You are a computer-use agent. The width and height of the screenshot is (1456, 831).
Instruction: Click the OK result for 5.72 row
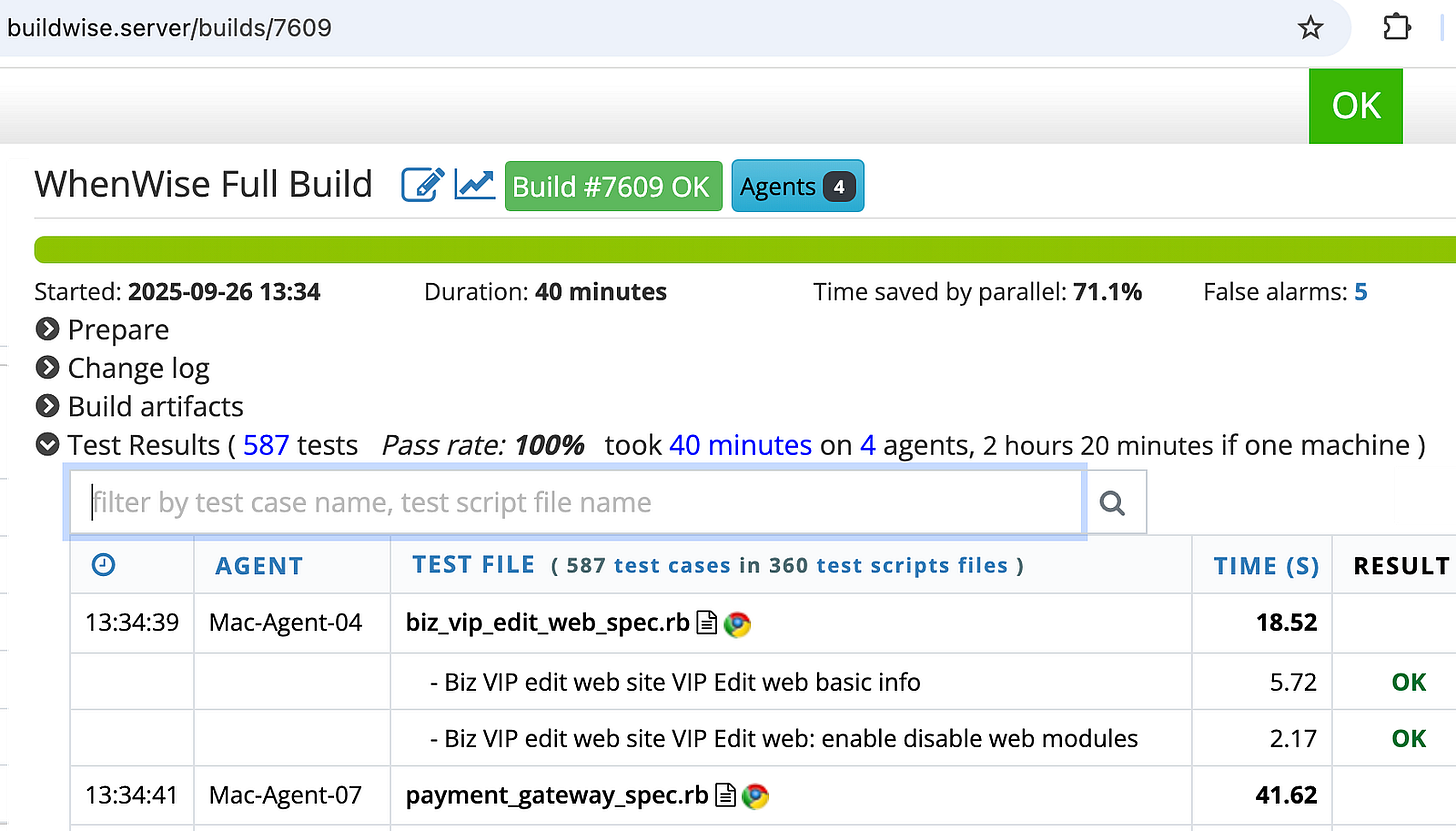1409,682
